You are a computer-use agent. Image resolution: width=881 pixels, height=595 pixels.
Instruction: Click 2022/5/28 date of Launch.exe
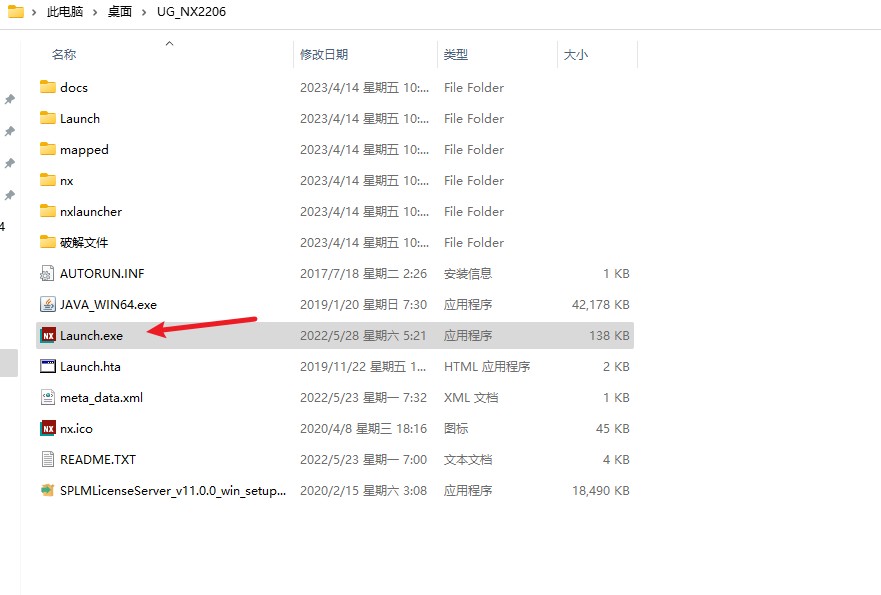coord(363,335)
